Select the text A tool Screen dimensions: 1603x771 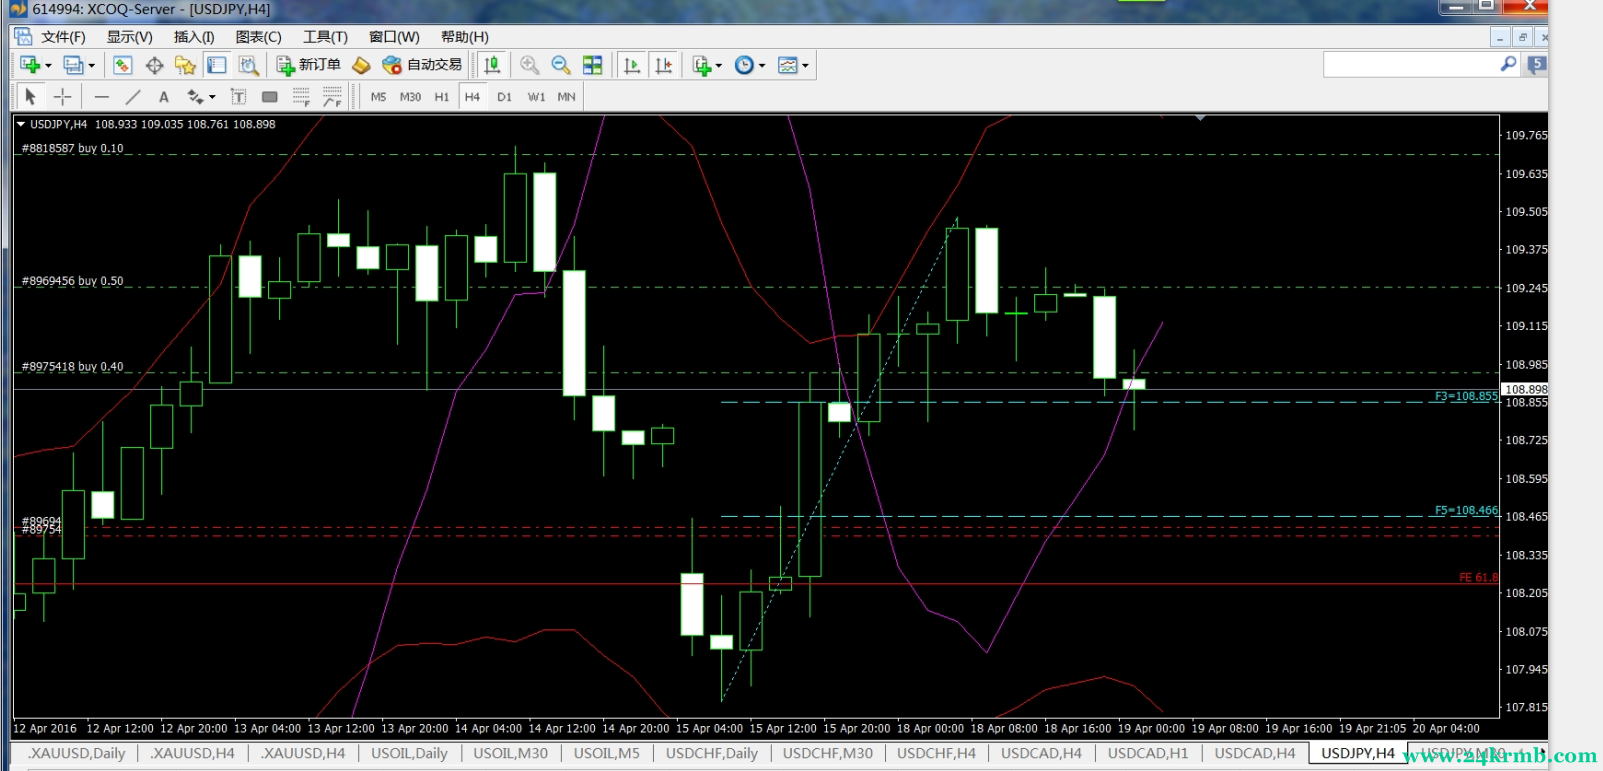pos(164,97)
